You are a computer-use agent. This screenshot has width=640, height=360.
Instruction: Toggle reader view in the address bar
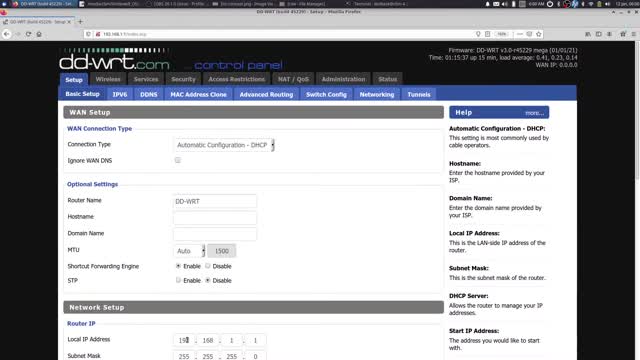(x=487, y=34)
